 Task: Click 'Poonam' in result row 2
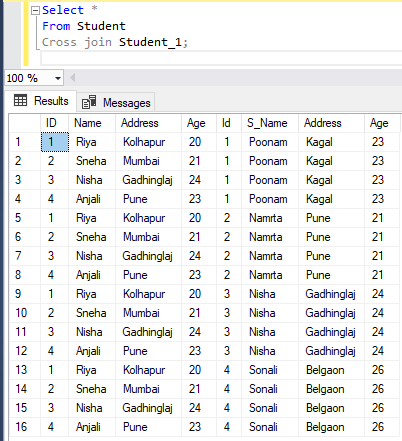pos(268,161)
